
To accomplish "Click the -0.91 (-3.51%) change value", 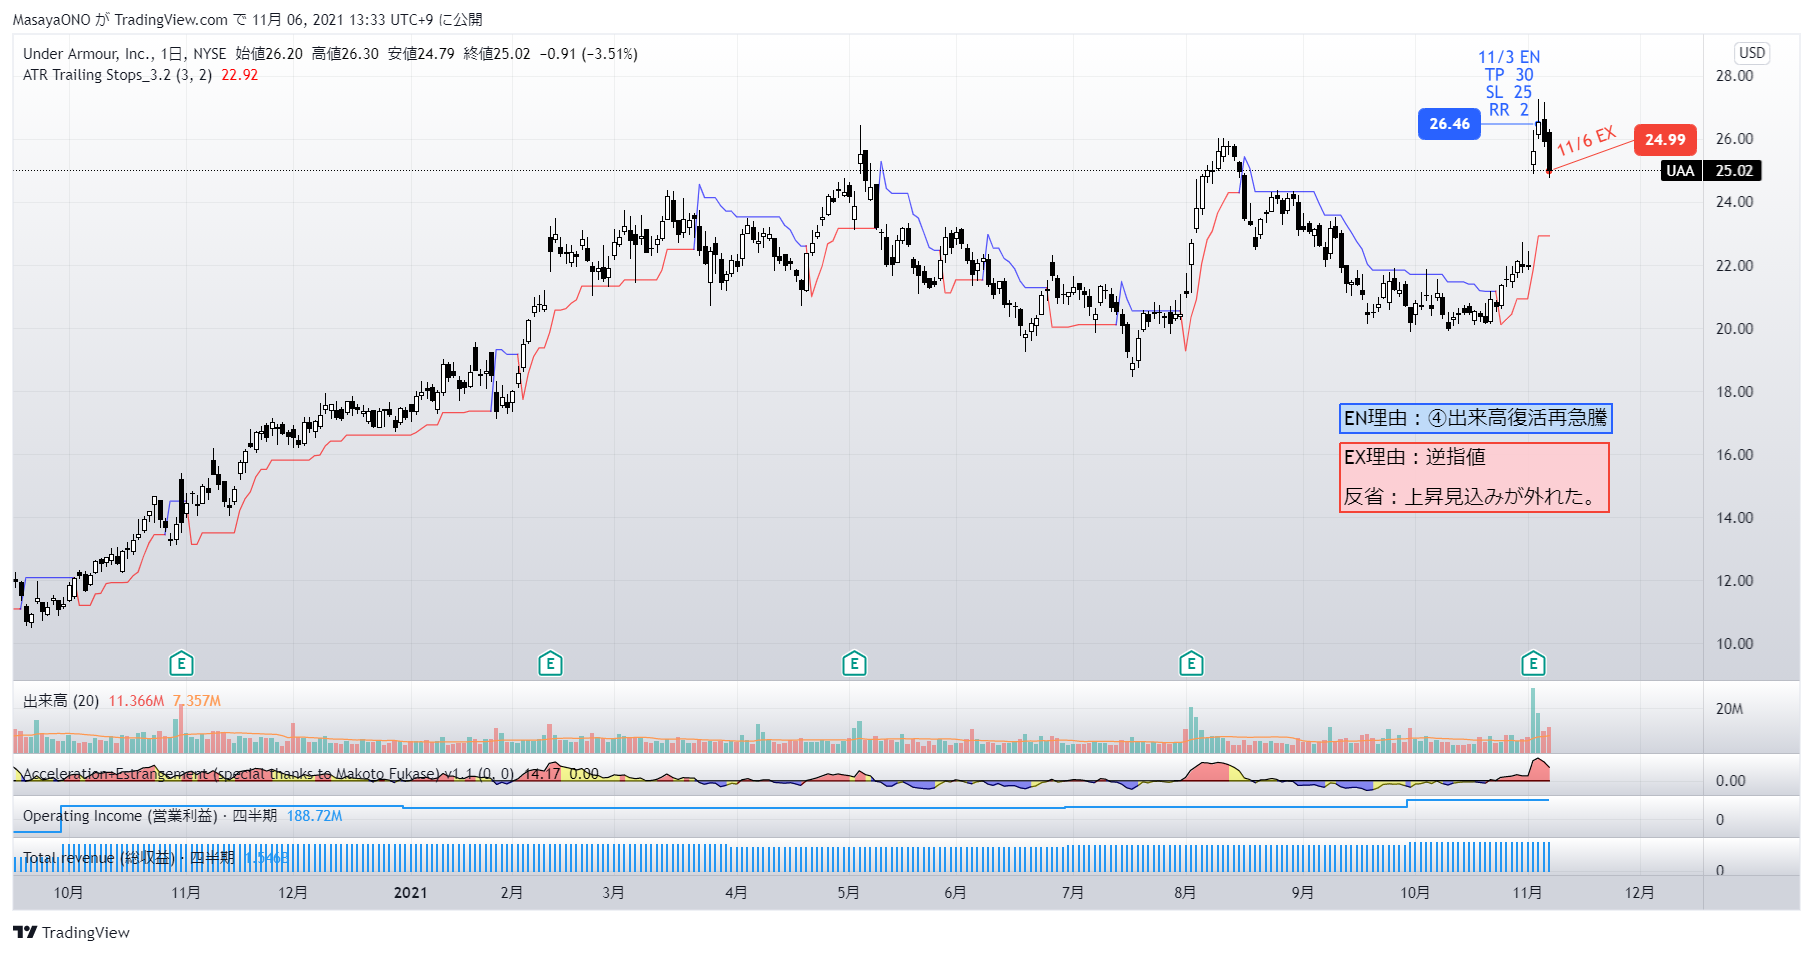I will point(588,54).
